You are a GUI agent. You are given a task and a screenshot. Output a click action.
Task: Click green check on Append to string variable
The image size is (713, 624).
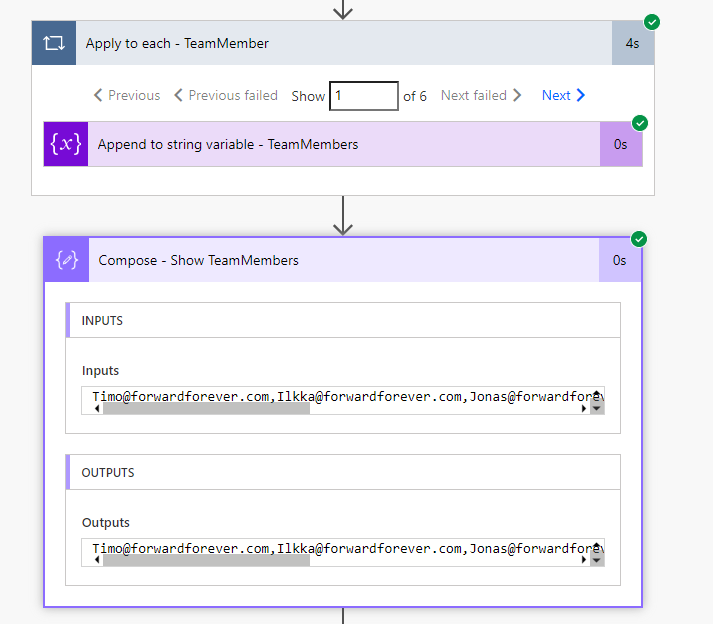[x=640, y=123]
